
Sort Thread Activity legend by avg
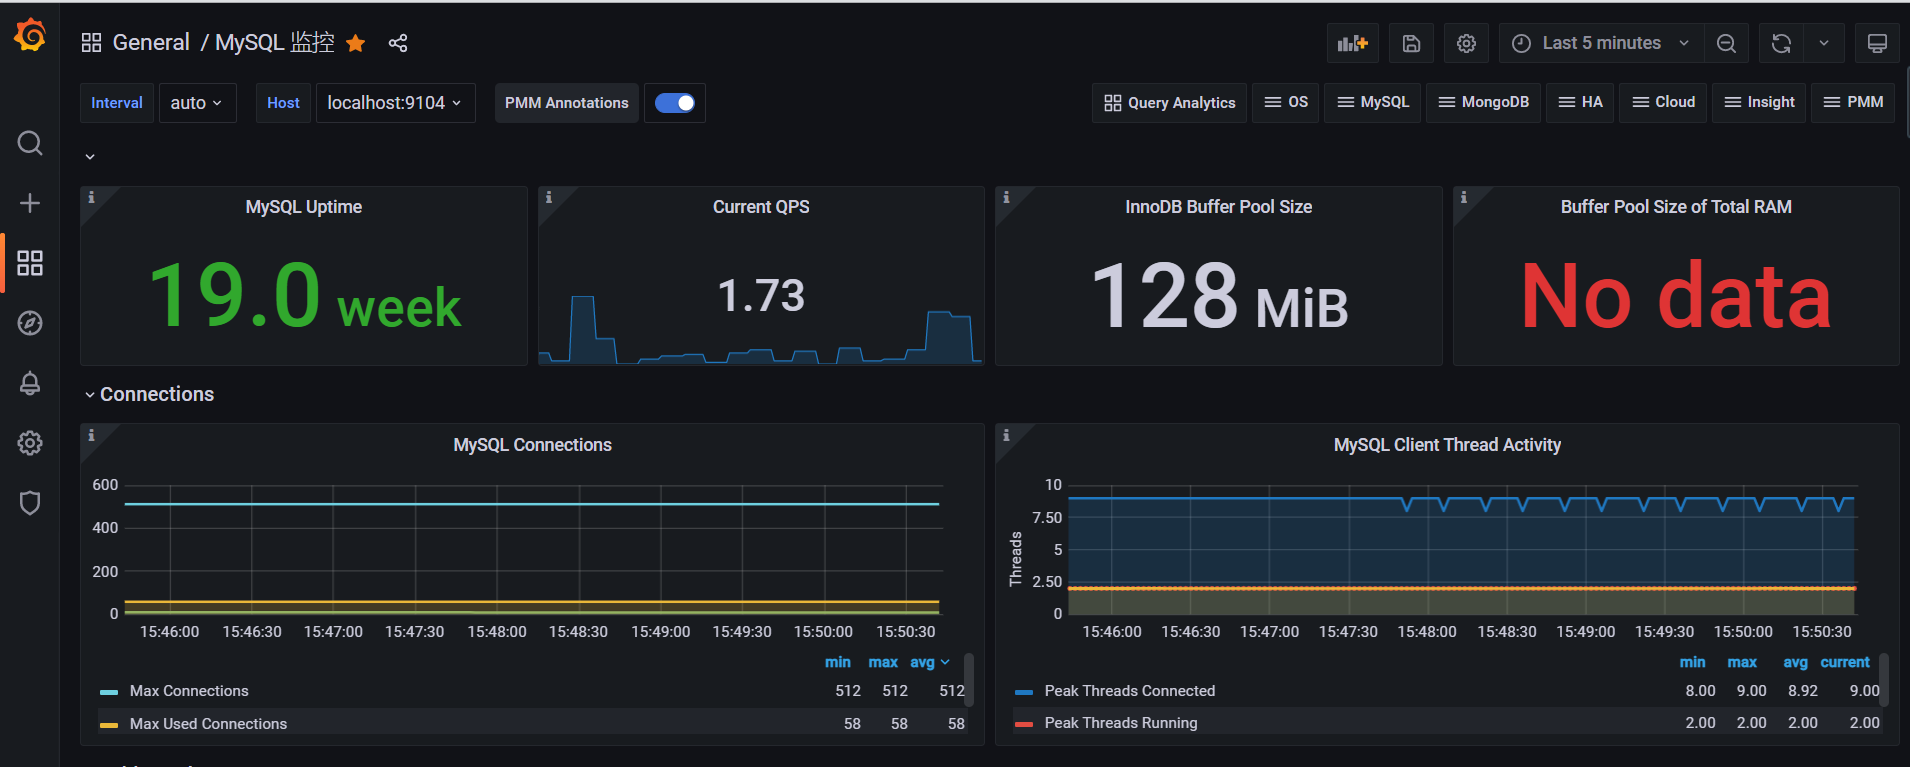click(1796, 662)
